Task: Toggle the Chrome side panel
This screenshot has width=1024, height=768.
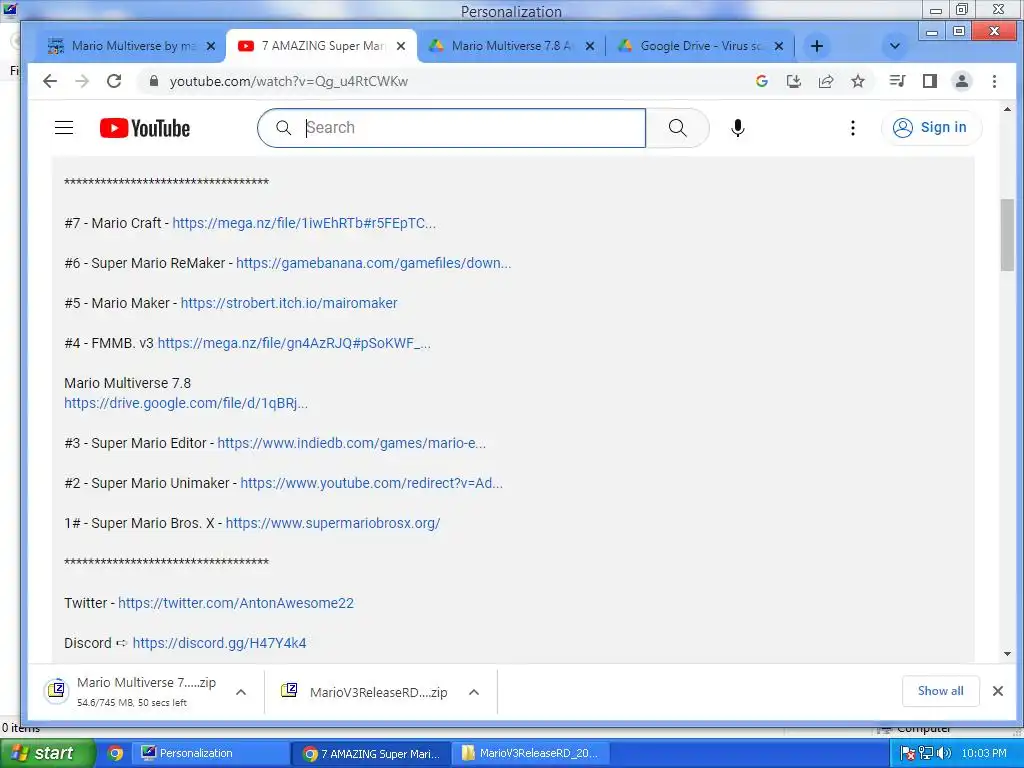Action: 930,81
